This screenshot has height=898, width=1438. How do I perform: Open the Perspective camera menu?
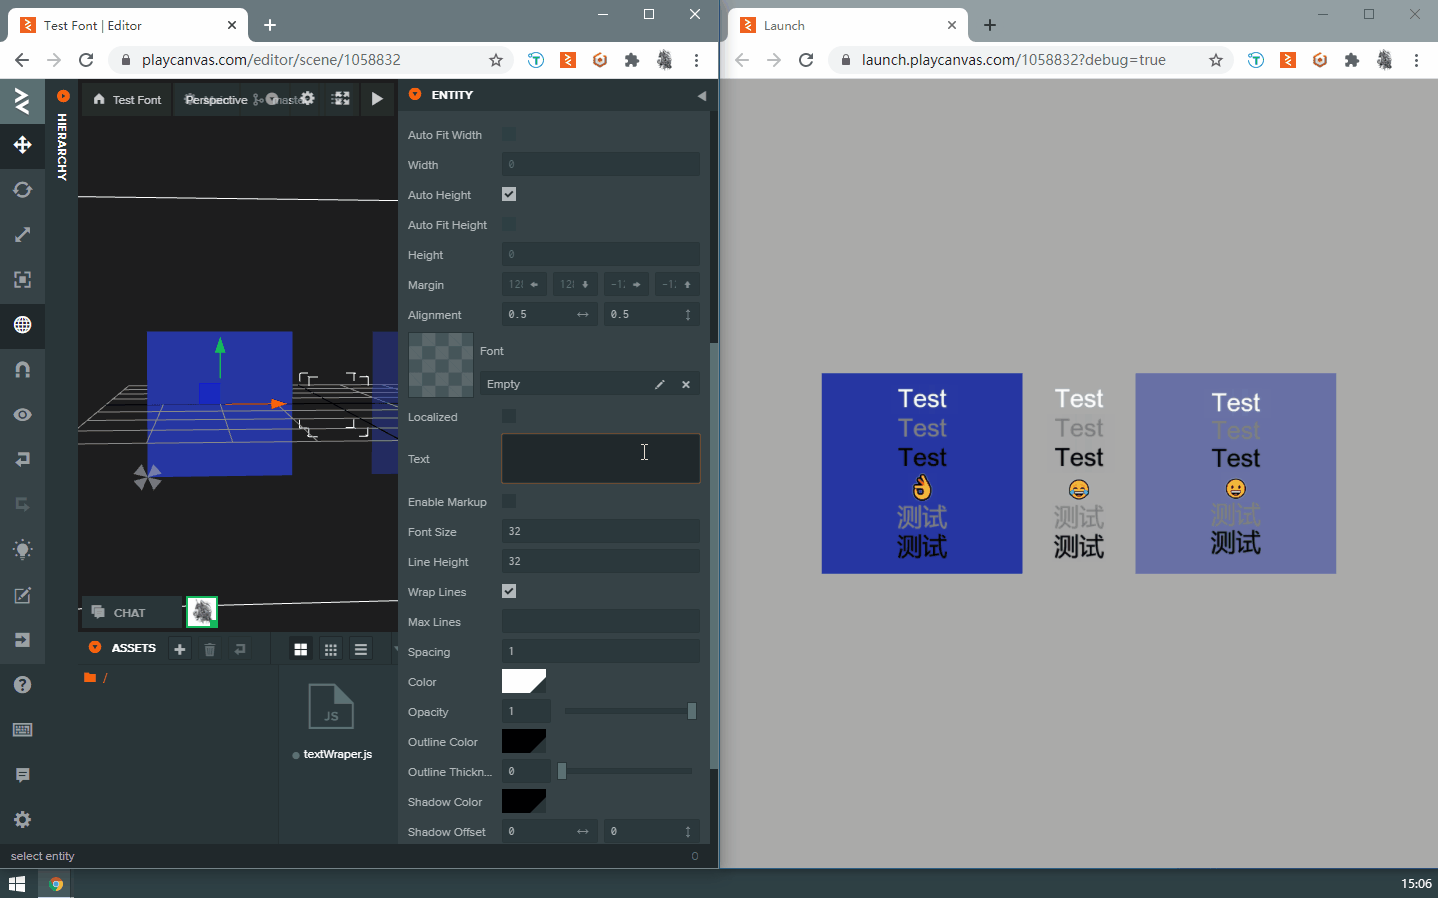[x=216, y=100]
